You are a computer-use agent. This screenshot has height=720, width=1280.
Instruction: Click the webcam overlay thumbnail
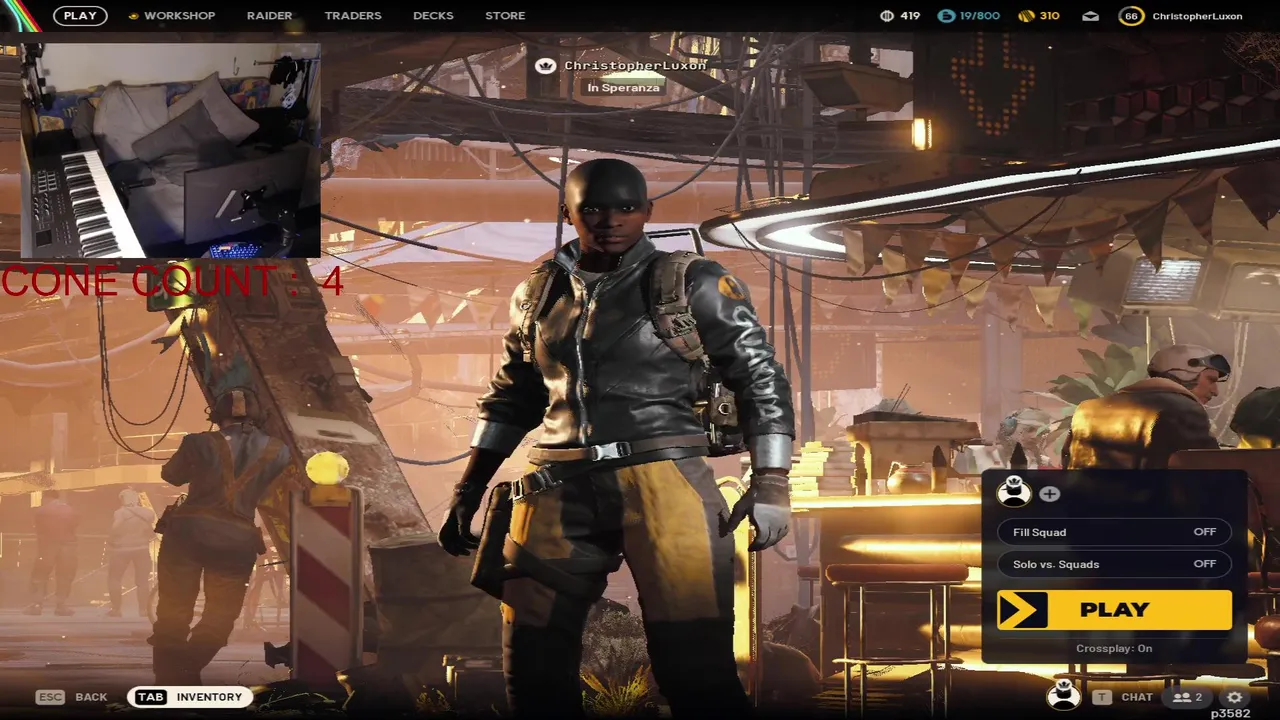pos(170,149)
